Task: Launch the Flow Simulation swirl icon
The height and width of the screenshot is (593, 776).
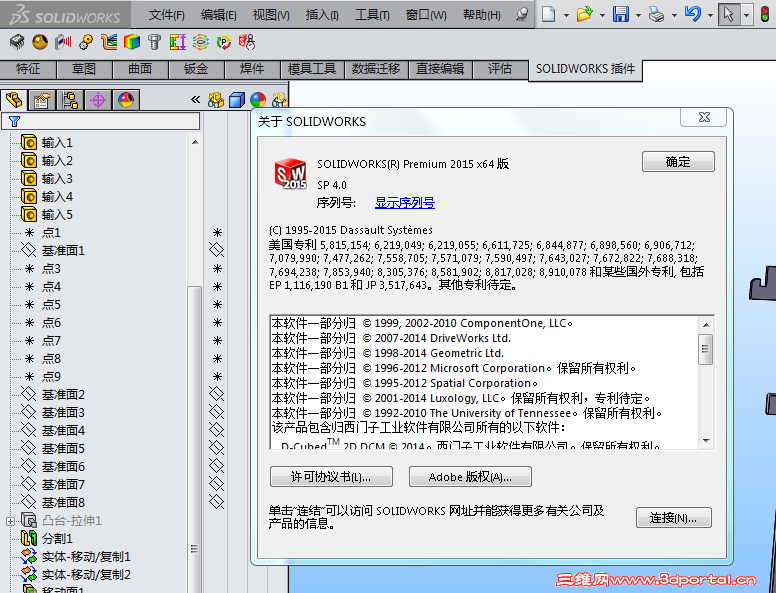Action: [200, 42]
